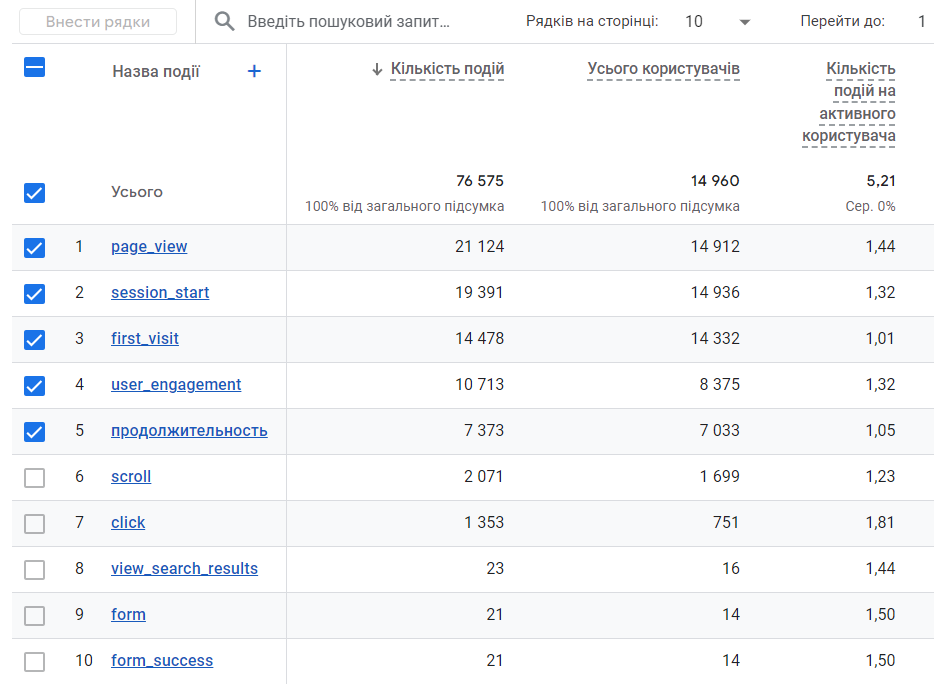Viewport: 934px width, 687px height.
Task: Click the plus icon to add dimension
Action: (x=254, y=71)
